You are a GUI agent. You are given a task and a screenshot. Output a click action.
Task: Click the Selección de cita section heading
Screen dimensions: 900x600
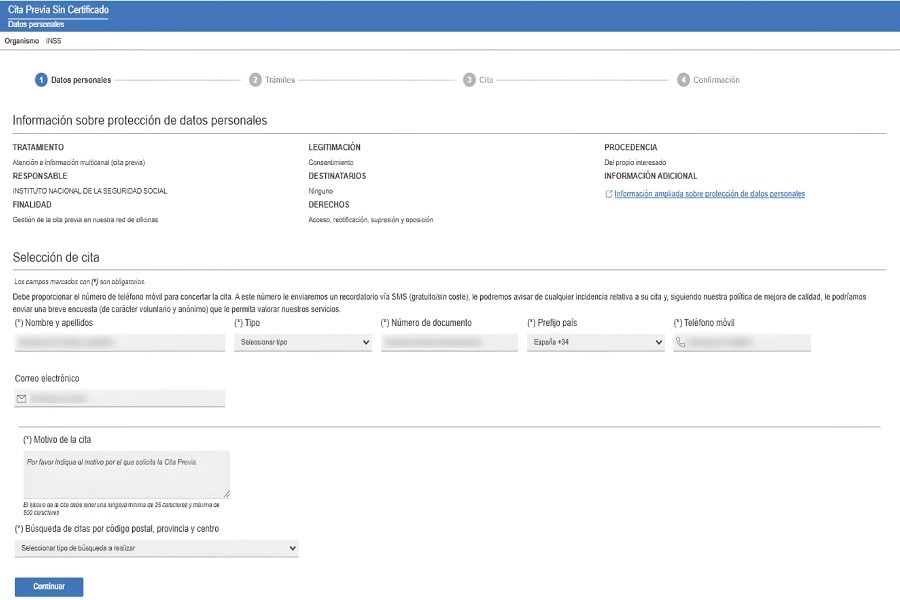(x=56, y=257)
